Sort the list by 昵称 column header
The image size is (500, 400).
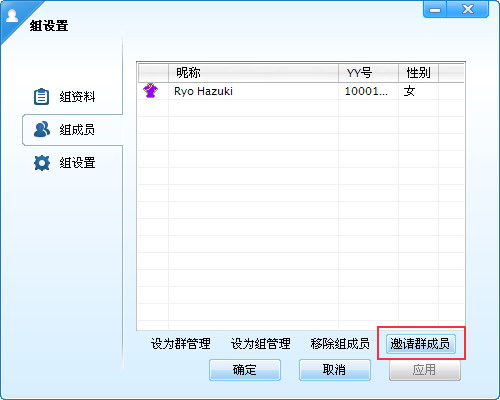(253, 72)
